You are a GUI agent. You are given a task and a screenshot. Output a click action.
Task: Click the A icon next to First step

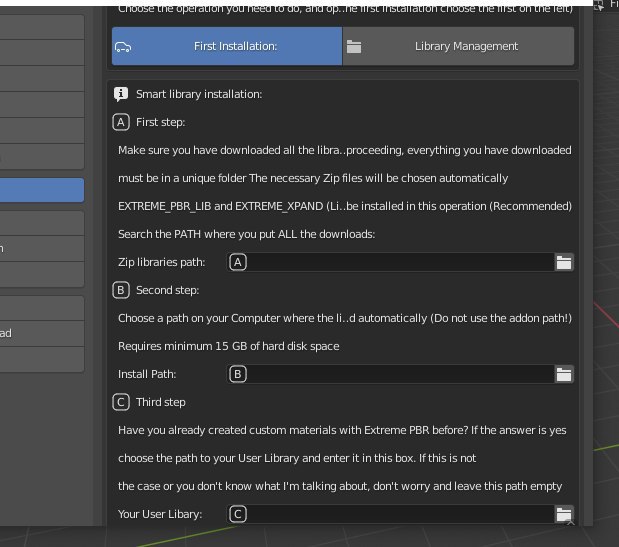tap(121, 122)
